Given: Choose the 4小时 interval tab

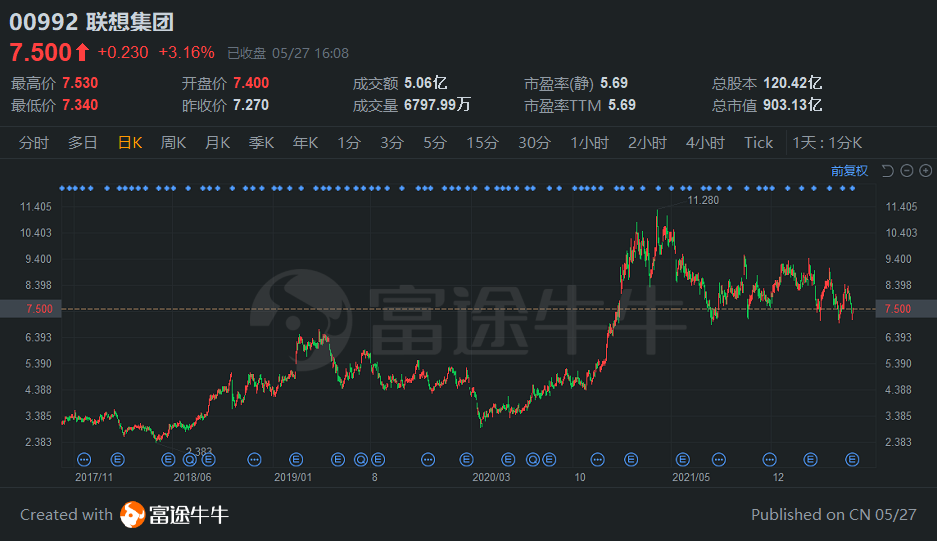Looking at the screenshot, I should (x=705, y=143).
